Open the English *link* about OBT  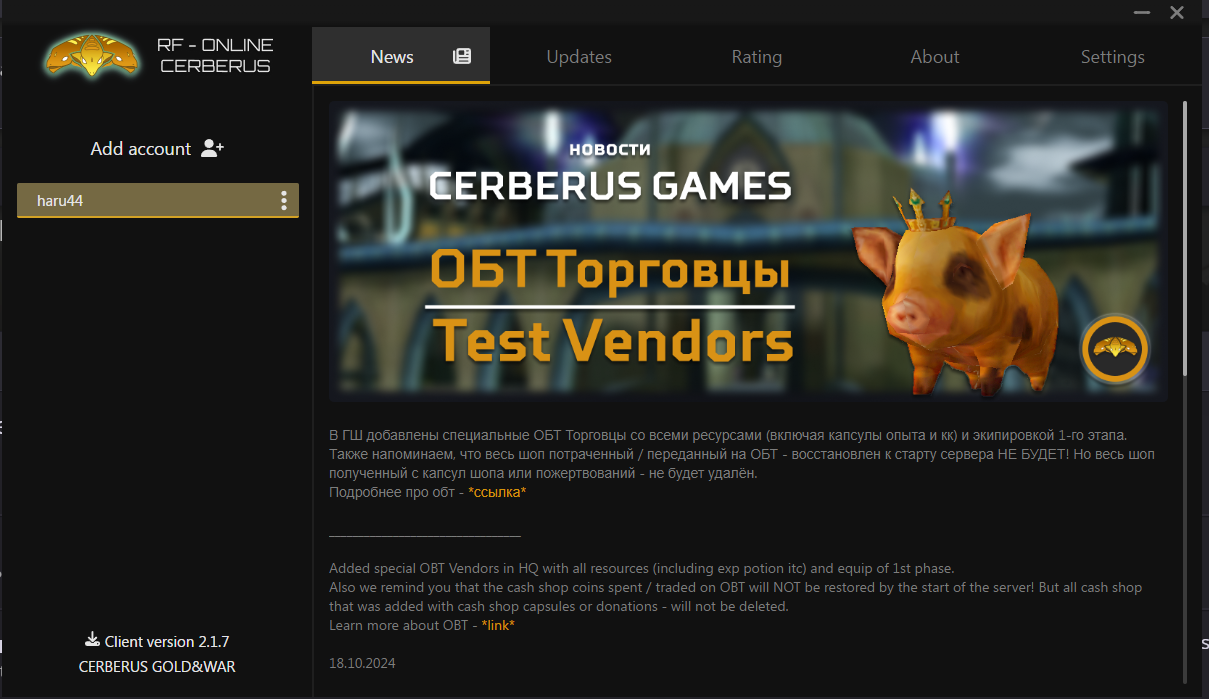point(498,625)
